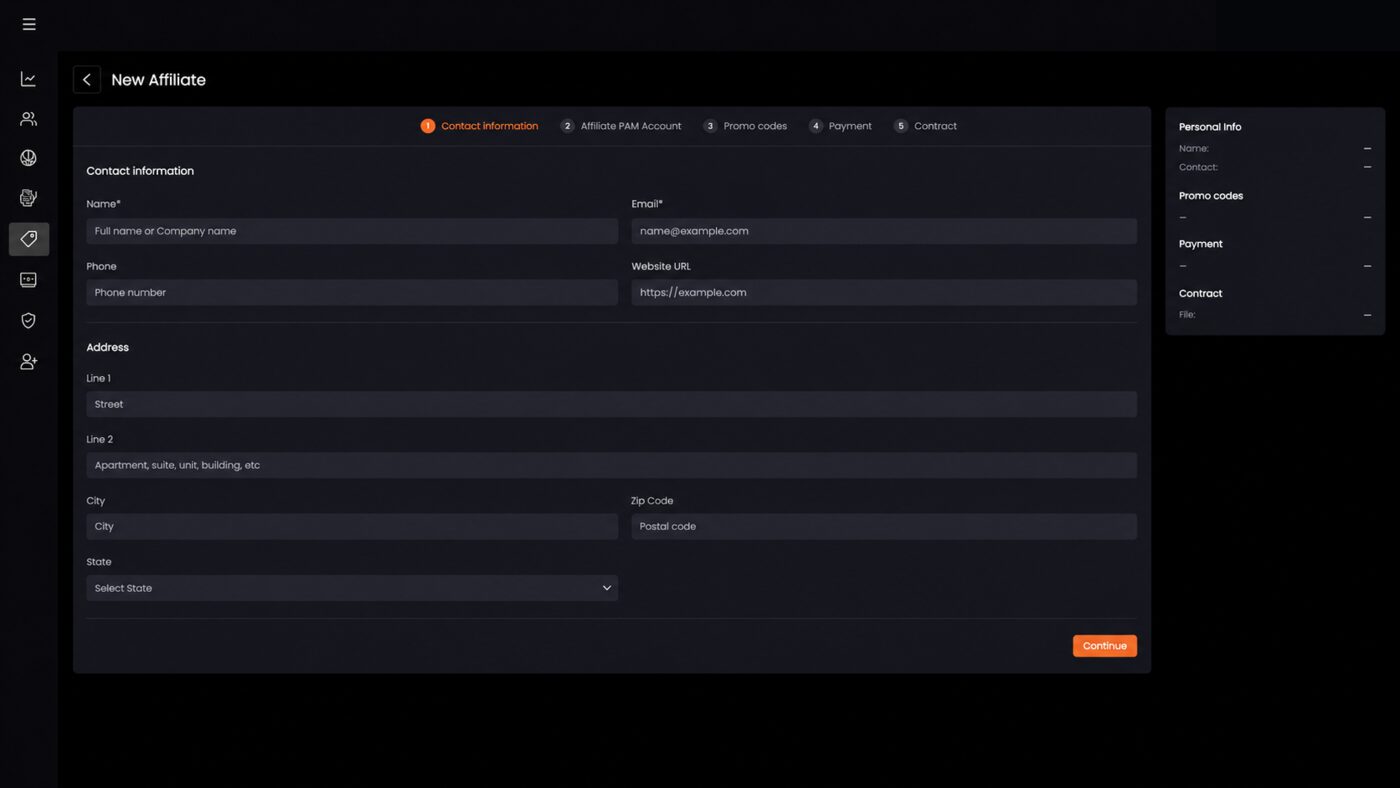Image resolution: width=1400 pixels, height=788 pixels.
Task: Go to Contract step
Action: (925, 126)
